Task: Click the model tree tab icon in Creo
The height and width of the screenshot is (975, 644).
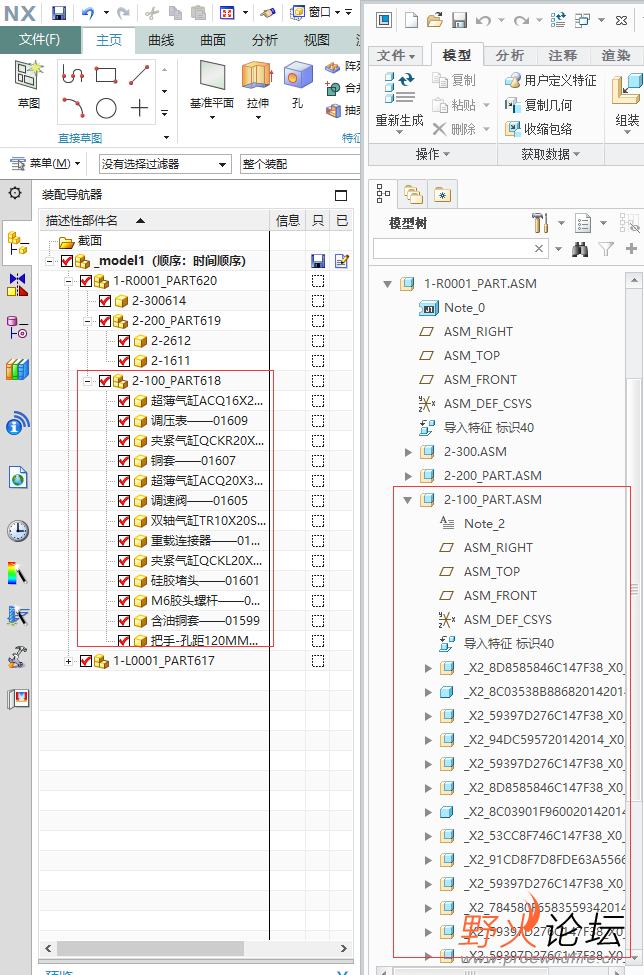Action: point(384,195)
